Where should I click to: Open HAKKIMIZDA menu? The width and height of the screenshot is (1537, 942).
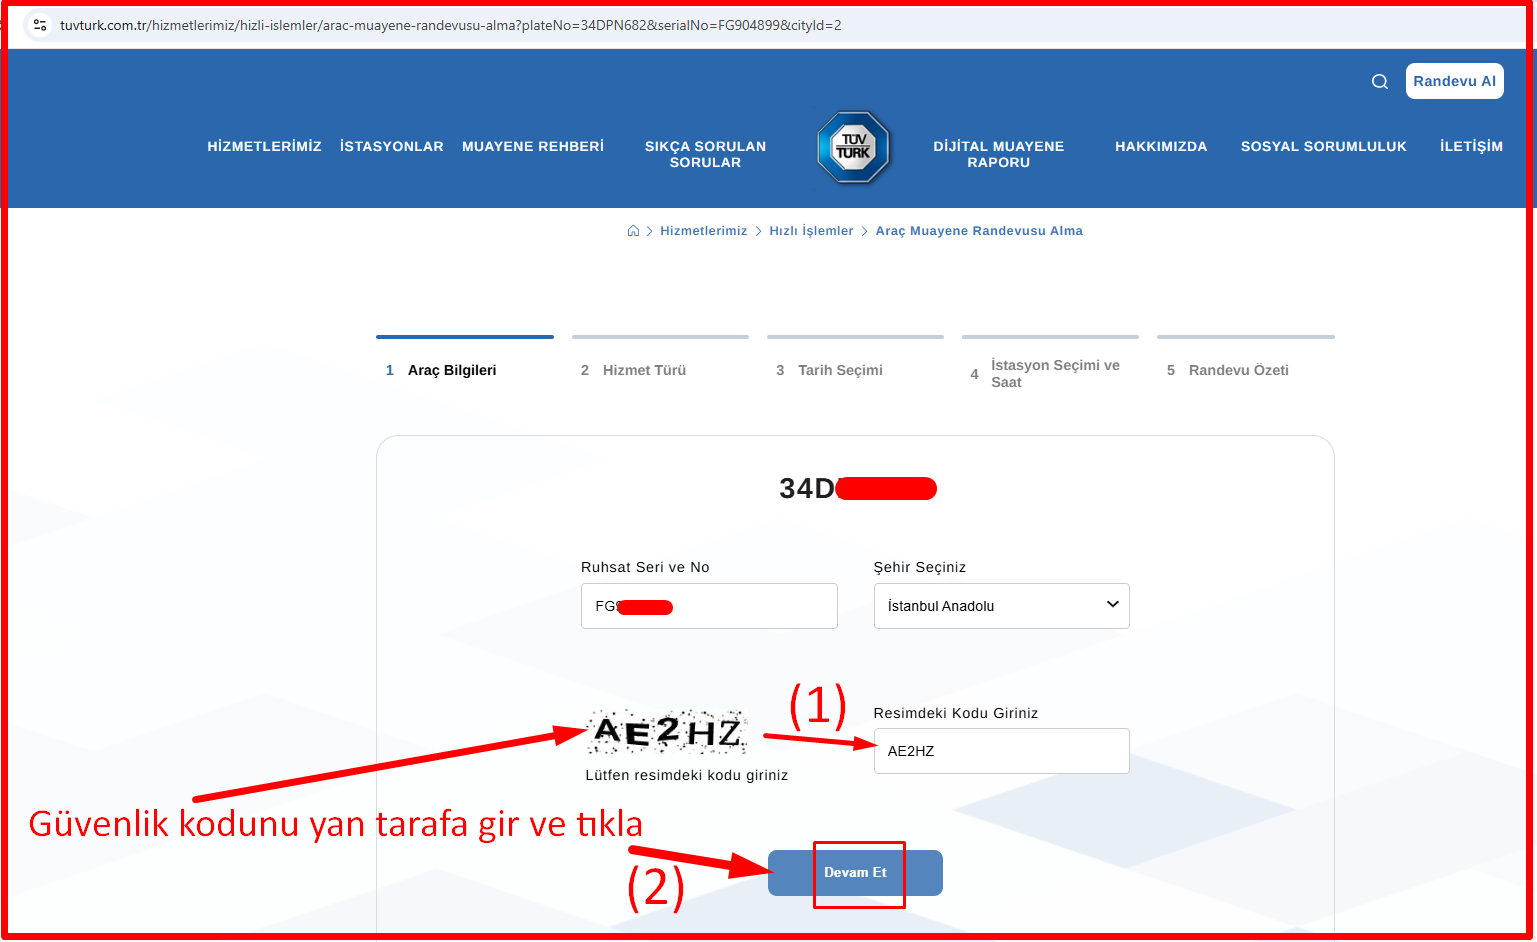tap(1161, 146)
